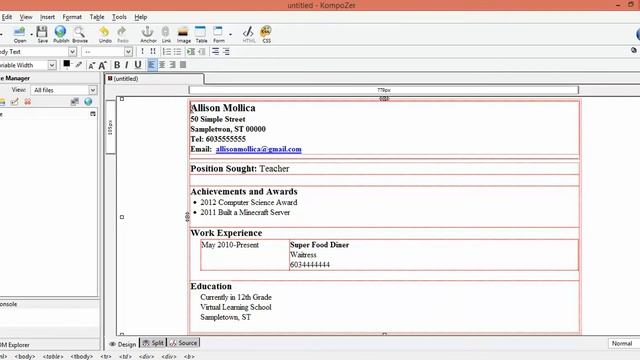Toggle right text alignment
This screenshot has height=360, width=640.
(173, 65)
